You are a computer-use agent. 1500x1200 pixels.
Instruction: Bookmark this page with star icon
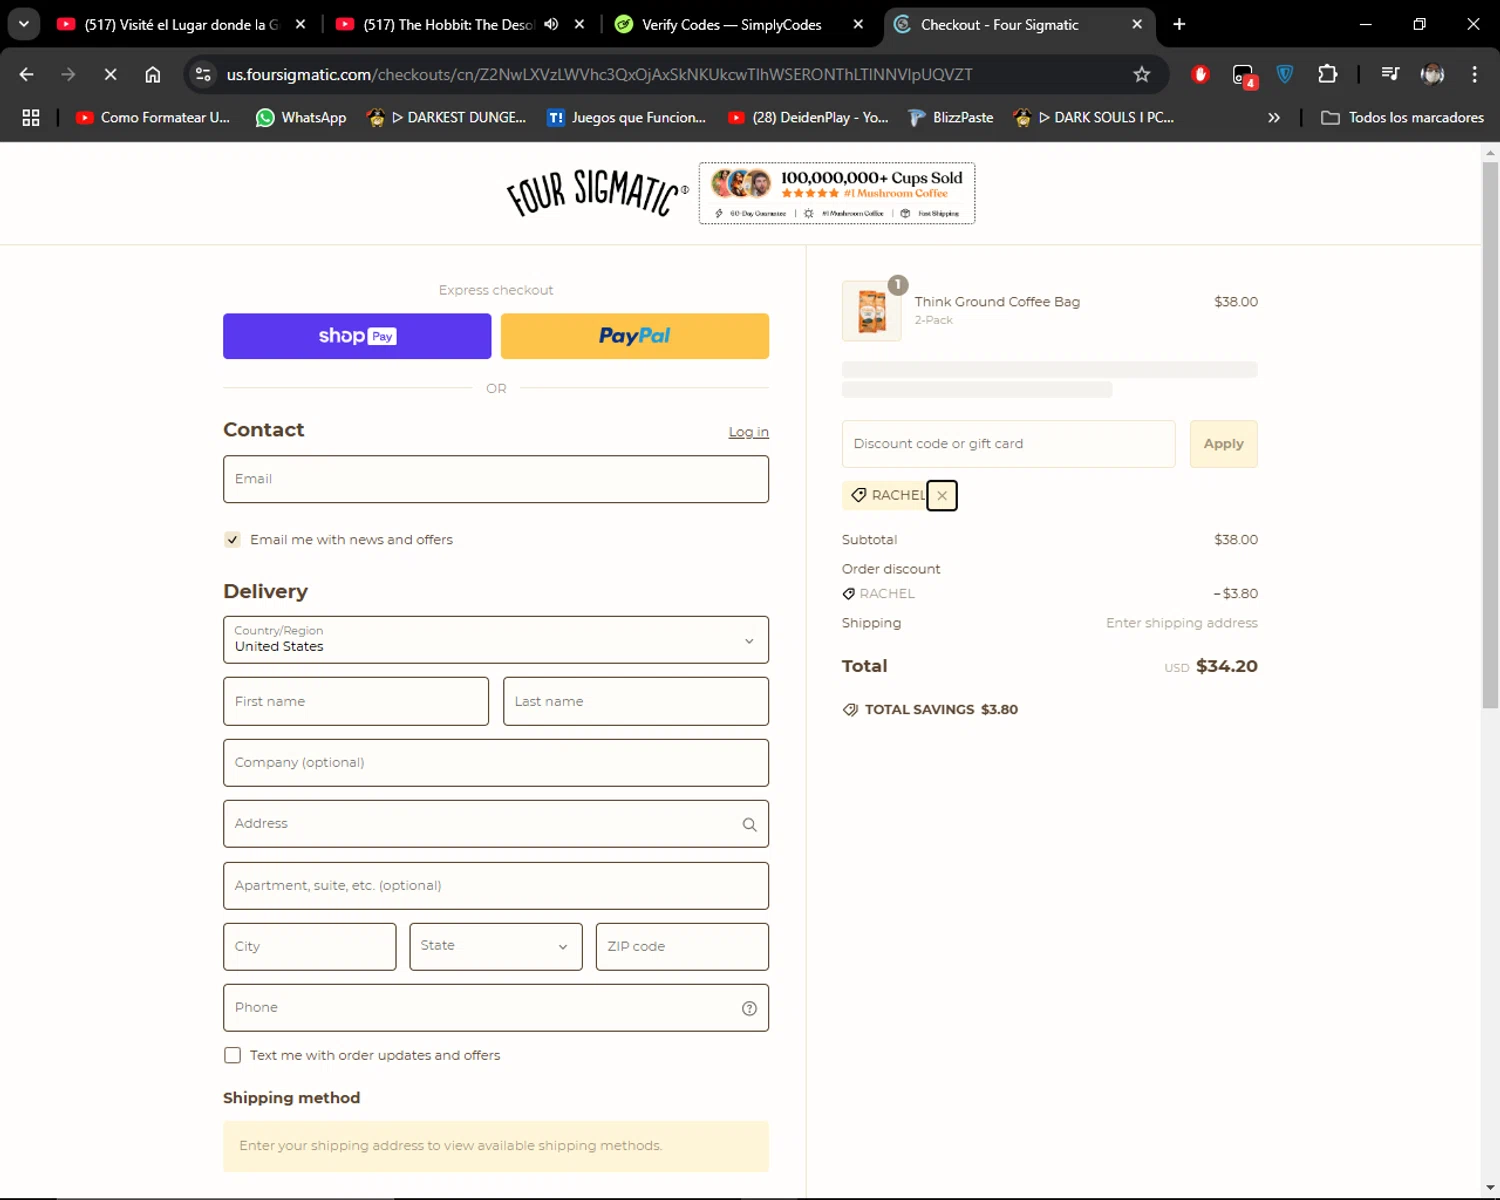(1141, 74)
